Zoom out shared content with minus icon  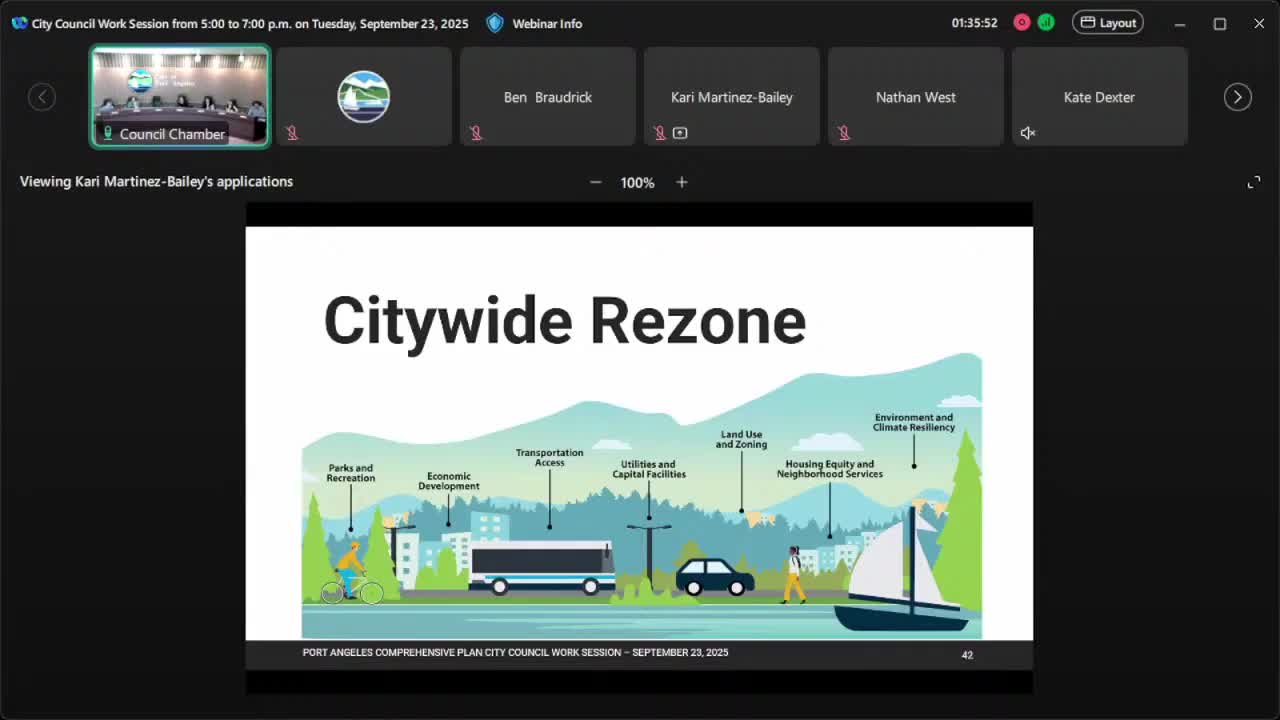[595, 182]
